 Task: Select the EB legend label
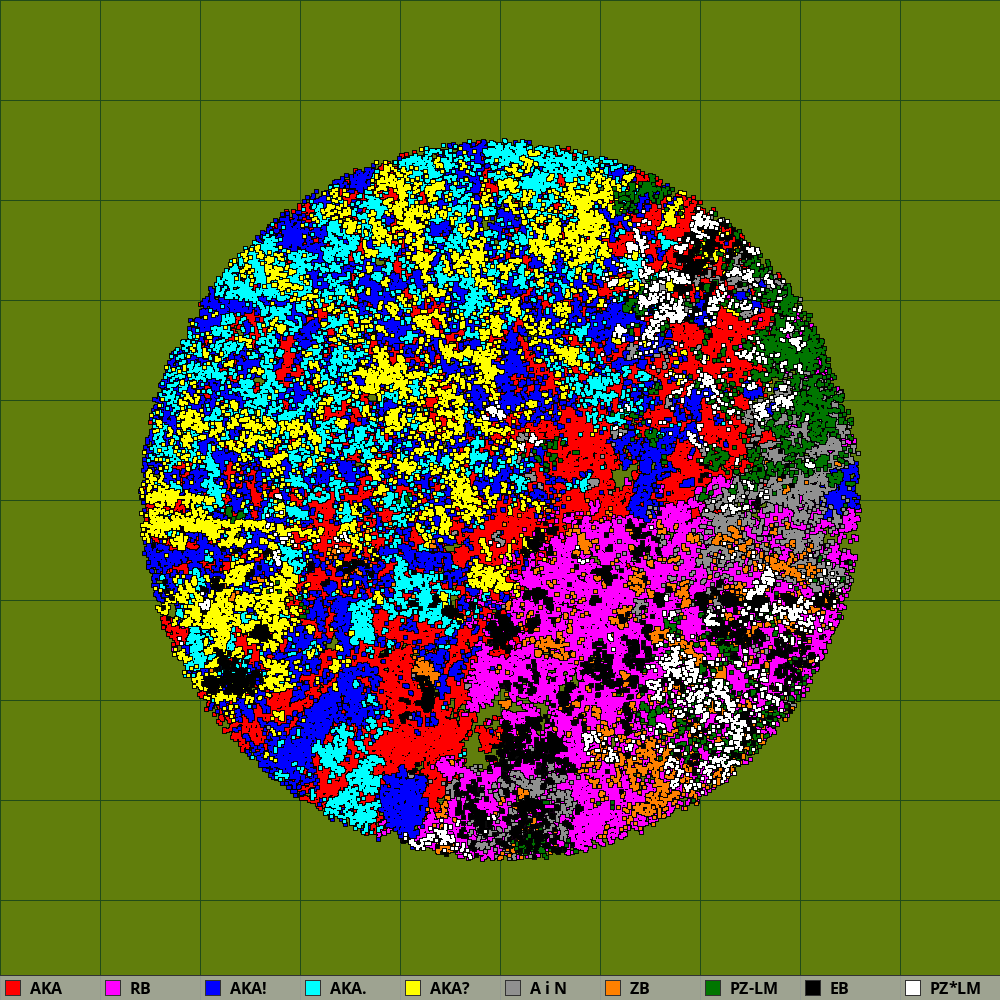pyautogui.click(x=839, y=989)
